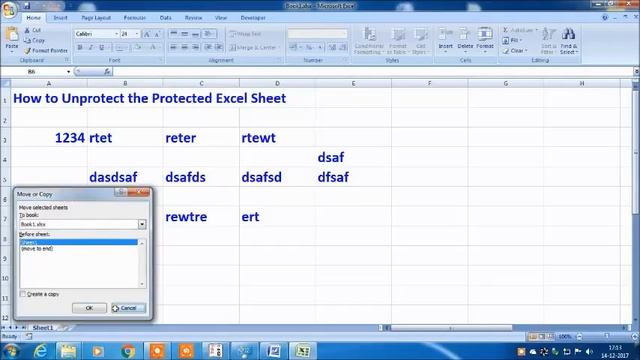Open the Format cells menu
The width and height of the screenshot is (640, 360).
[x=485, y=40]
